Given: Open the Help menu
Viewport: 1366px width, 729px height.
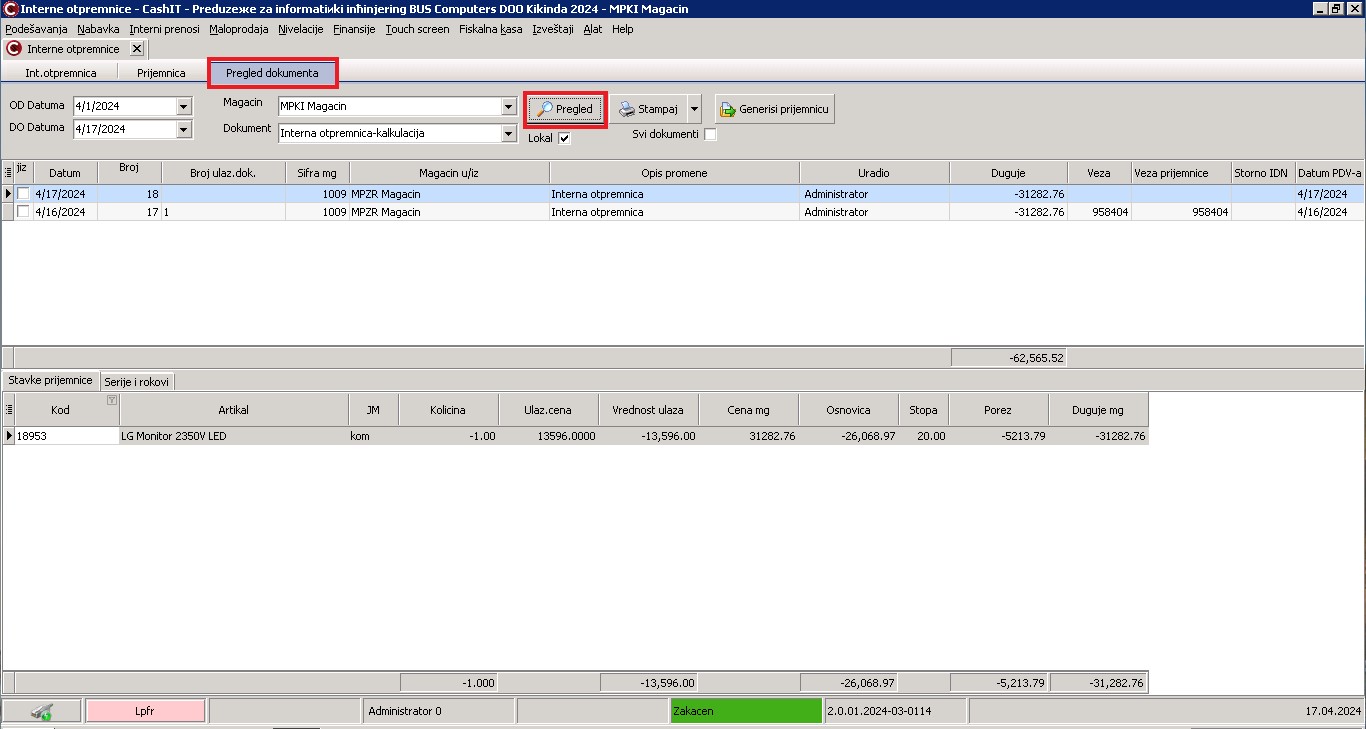Looking at the screenshot, I should click(x=623, y=29).
